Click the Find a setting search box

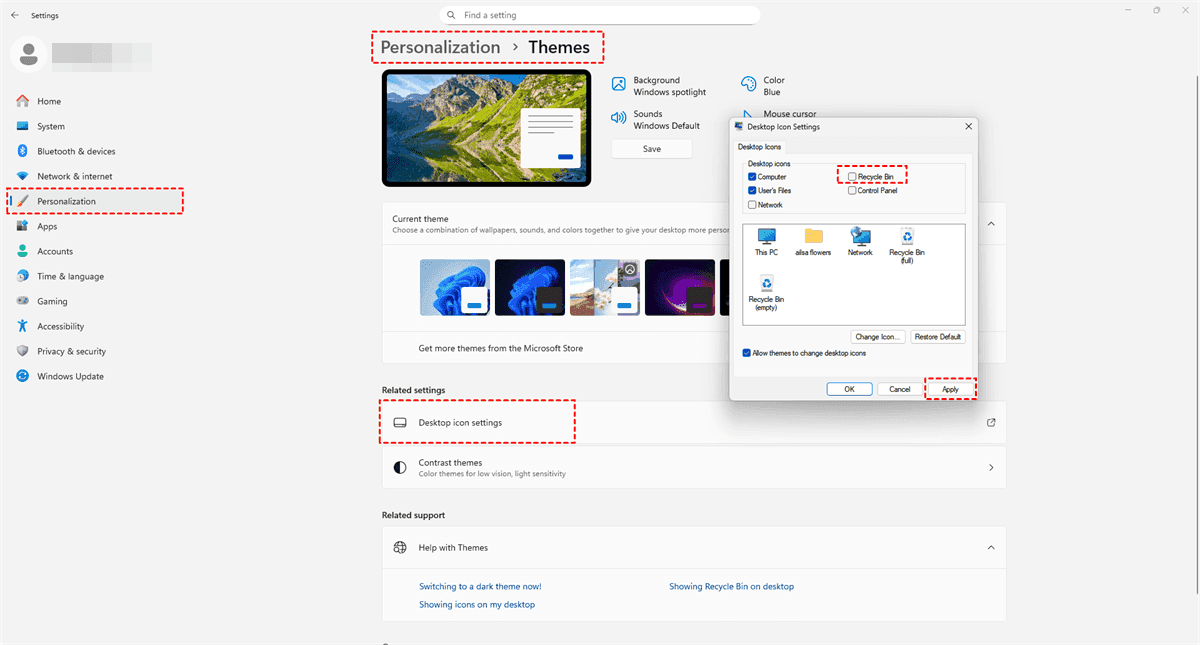point(600,16)
